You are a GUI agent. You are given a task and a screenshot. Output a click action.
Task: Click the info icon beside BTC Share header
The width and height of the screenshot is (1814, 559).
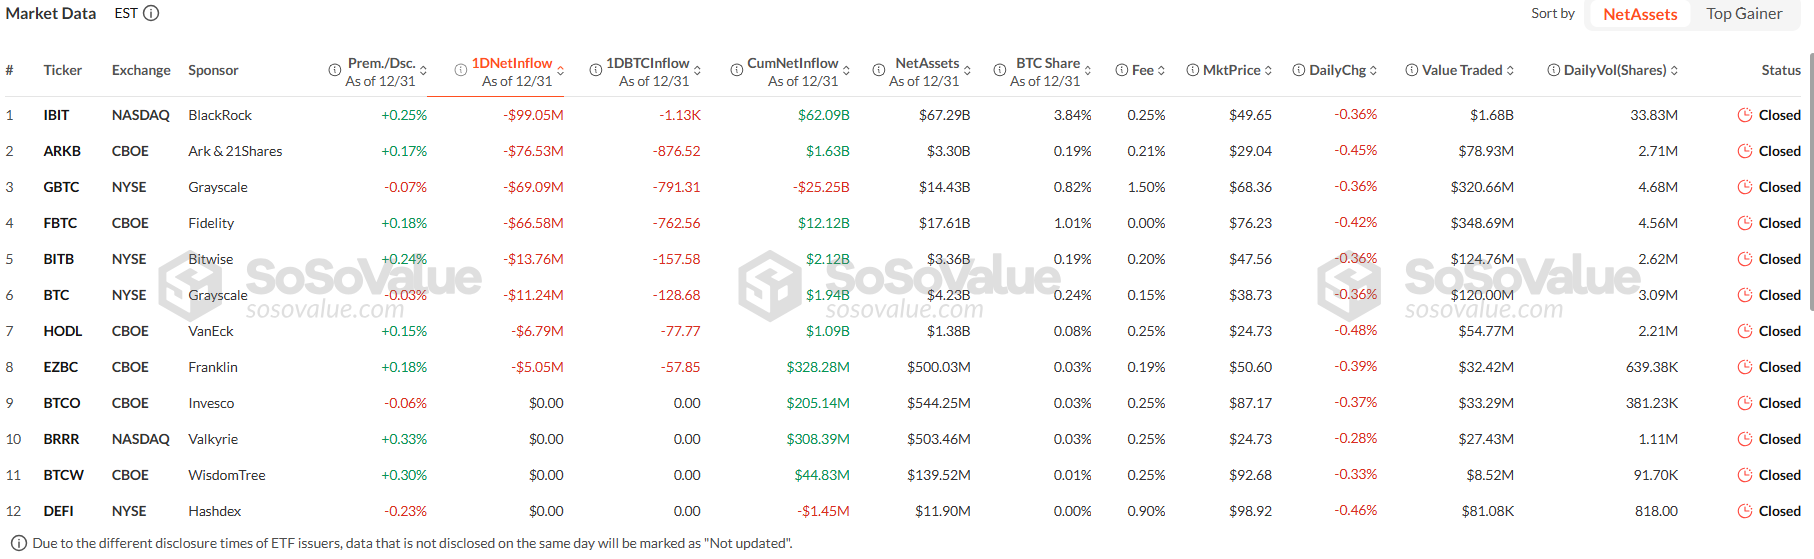coord(999,70)
